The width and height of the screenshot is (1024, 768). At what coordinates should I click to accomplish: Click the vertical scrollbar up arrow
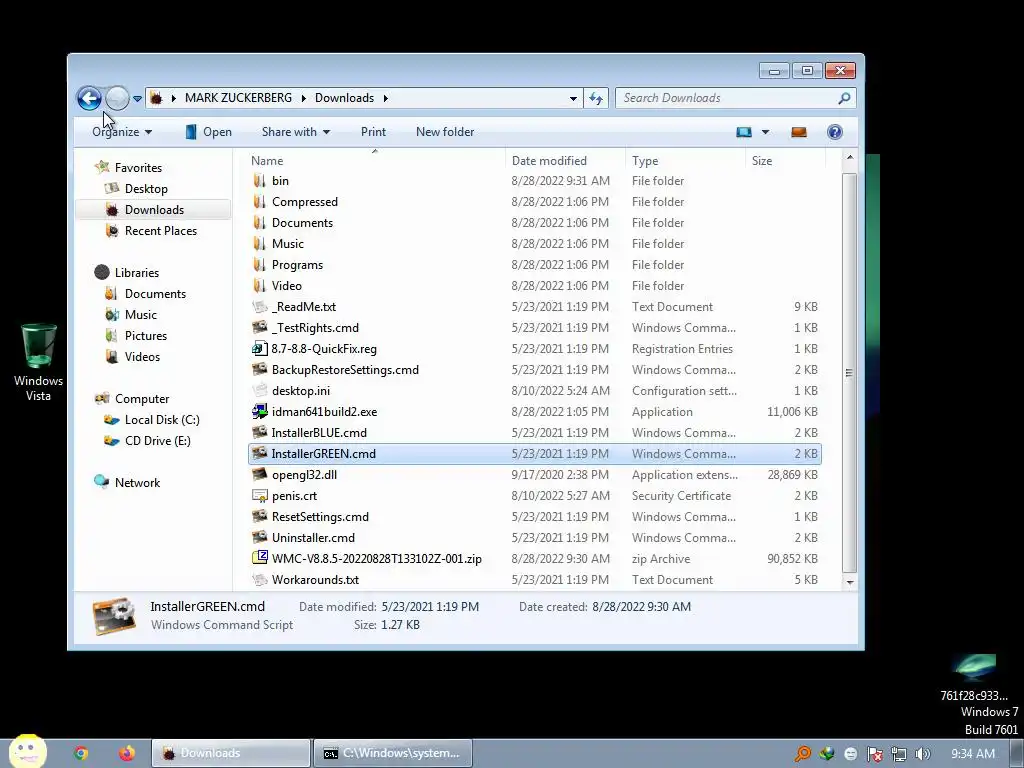(x=850, y=157)
